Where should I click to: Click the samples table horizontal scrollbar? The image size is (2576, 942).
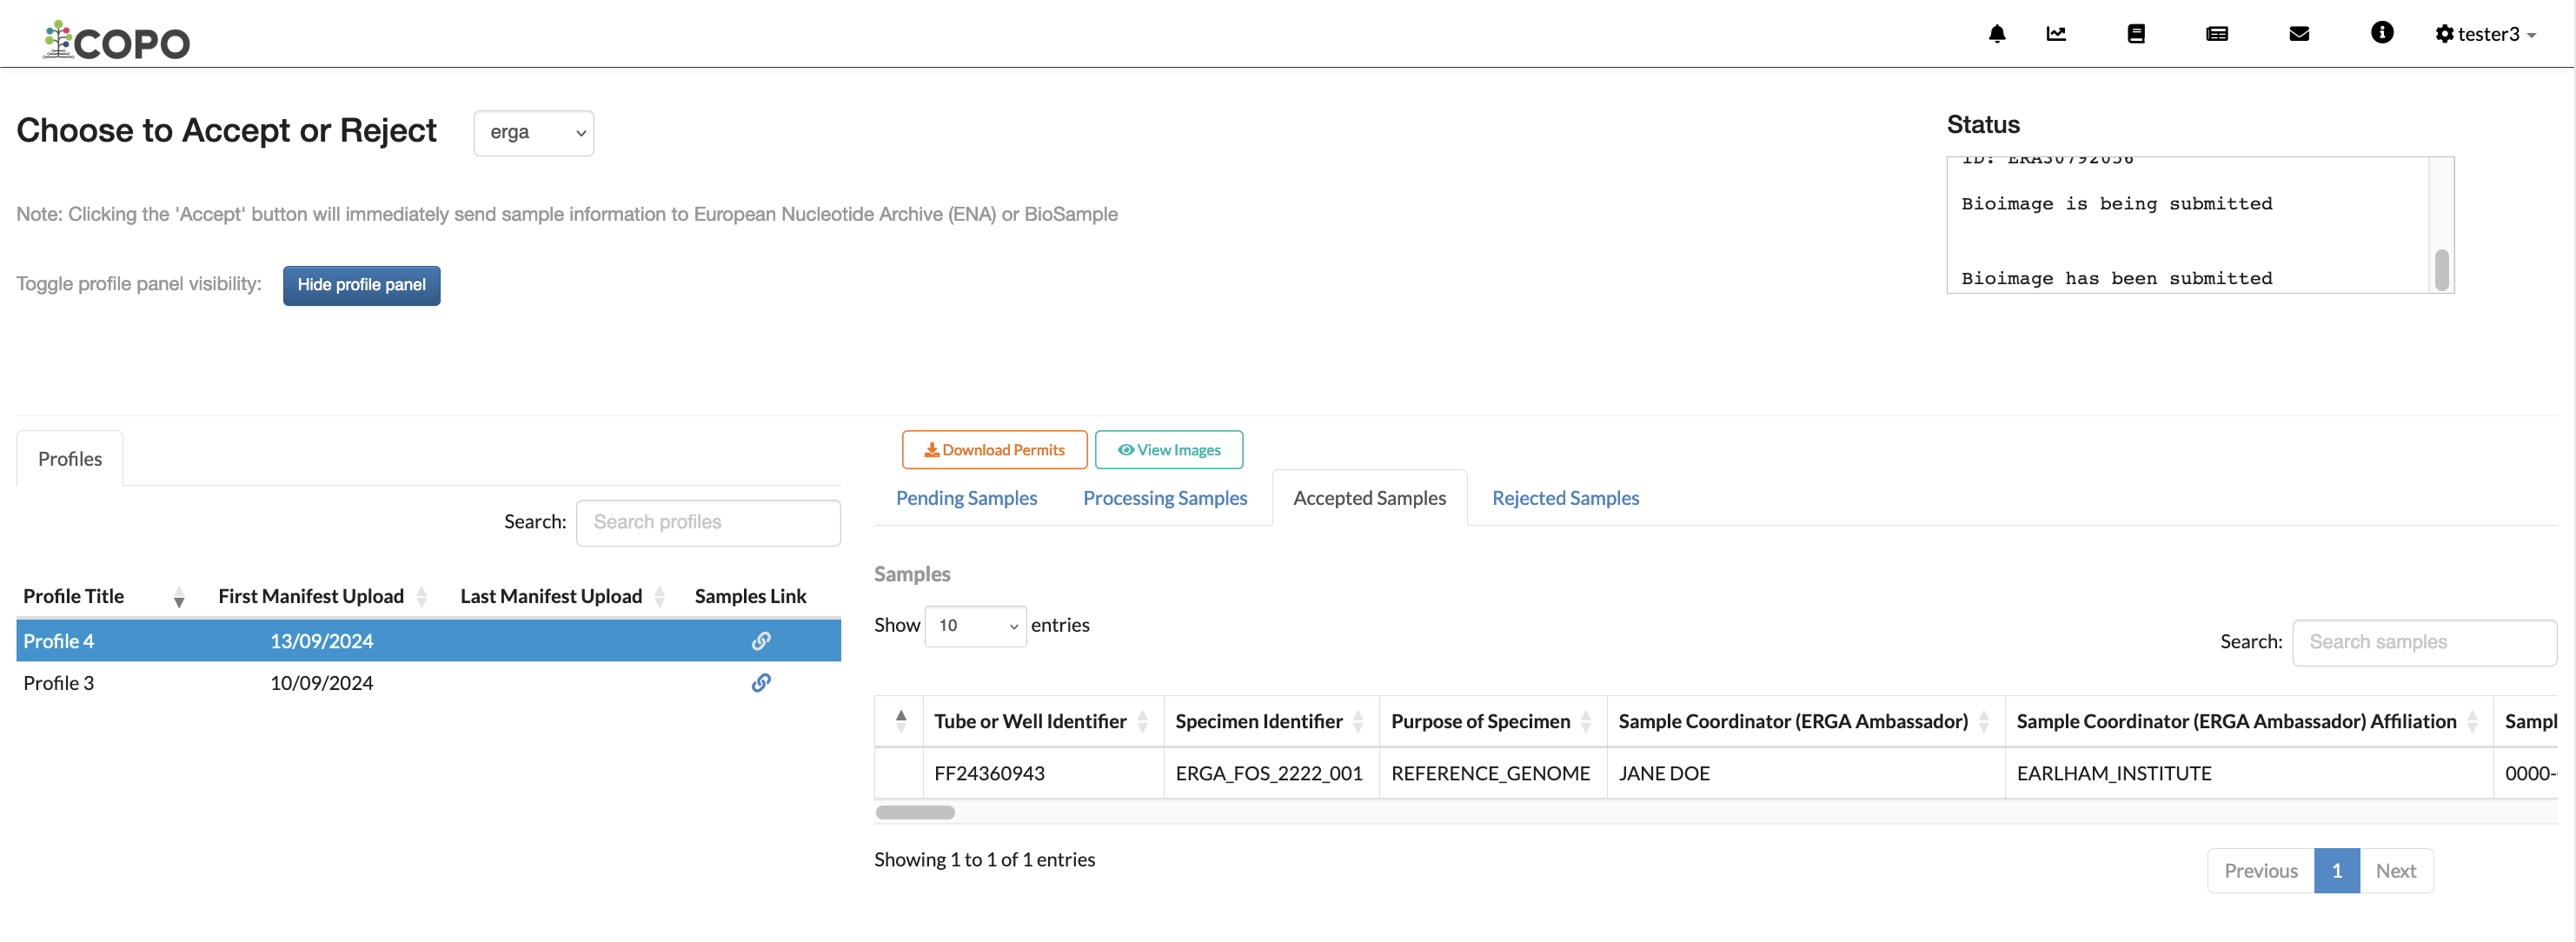pyautogui.click(x=915, y=813)
